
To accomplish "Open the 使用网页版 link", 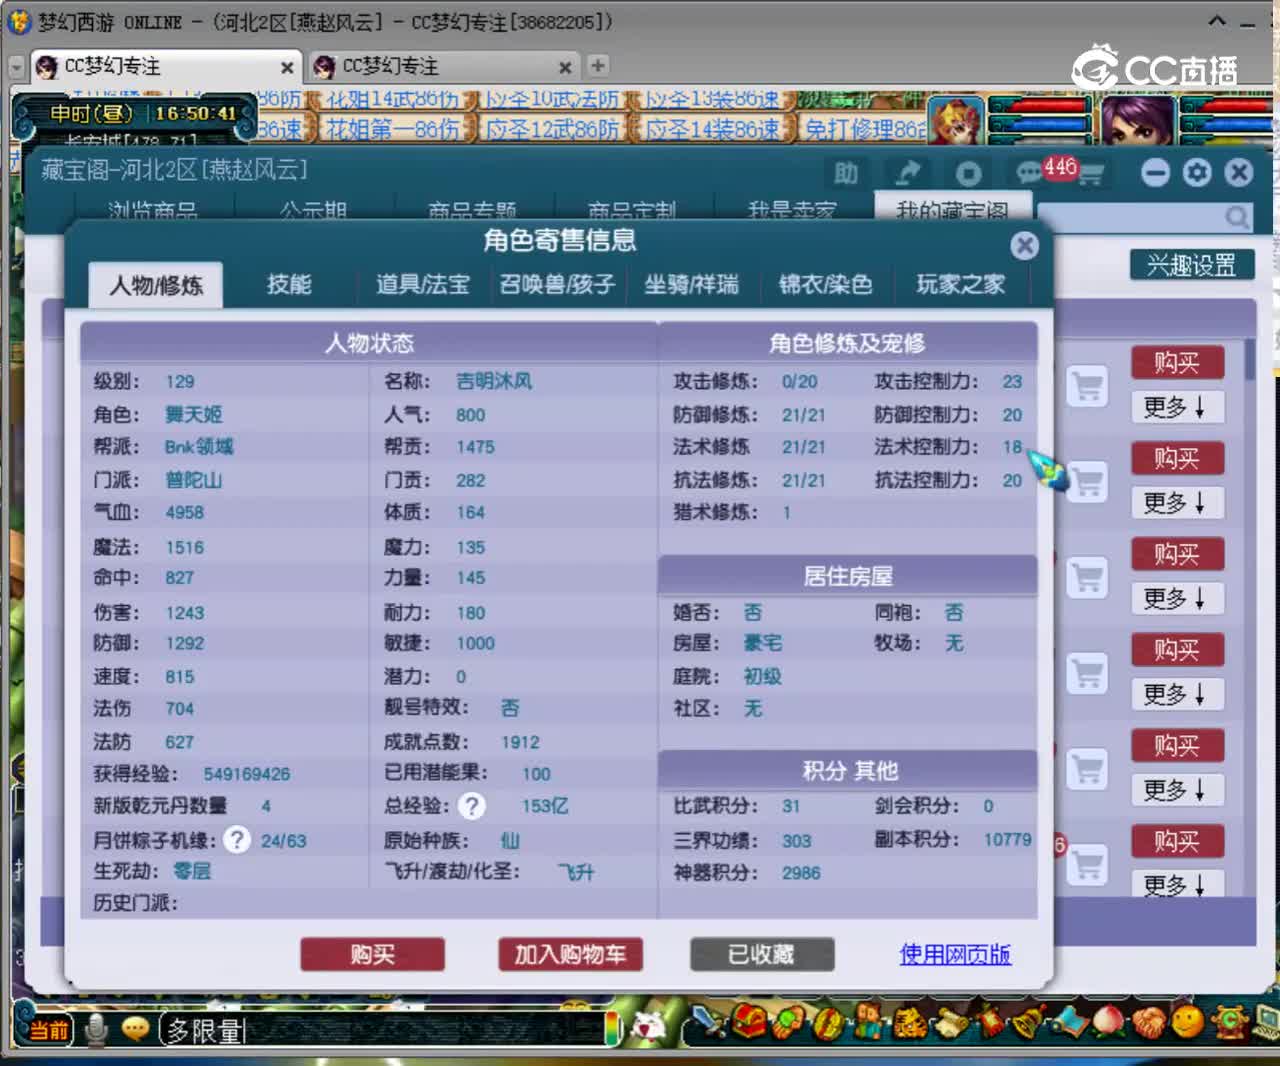I will point(955,954).
